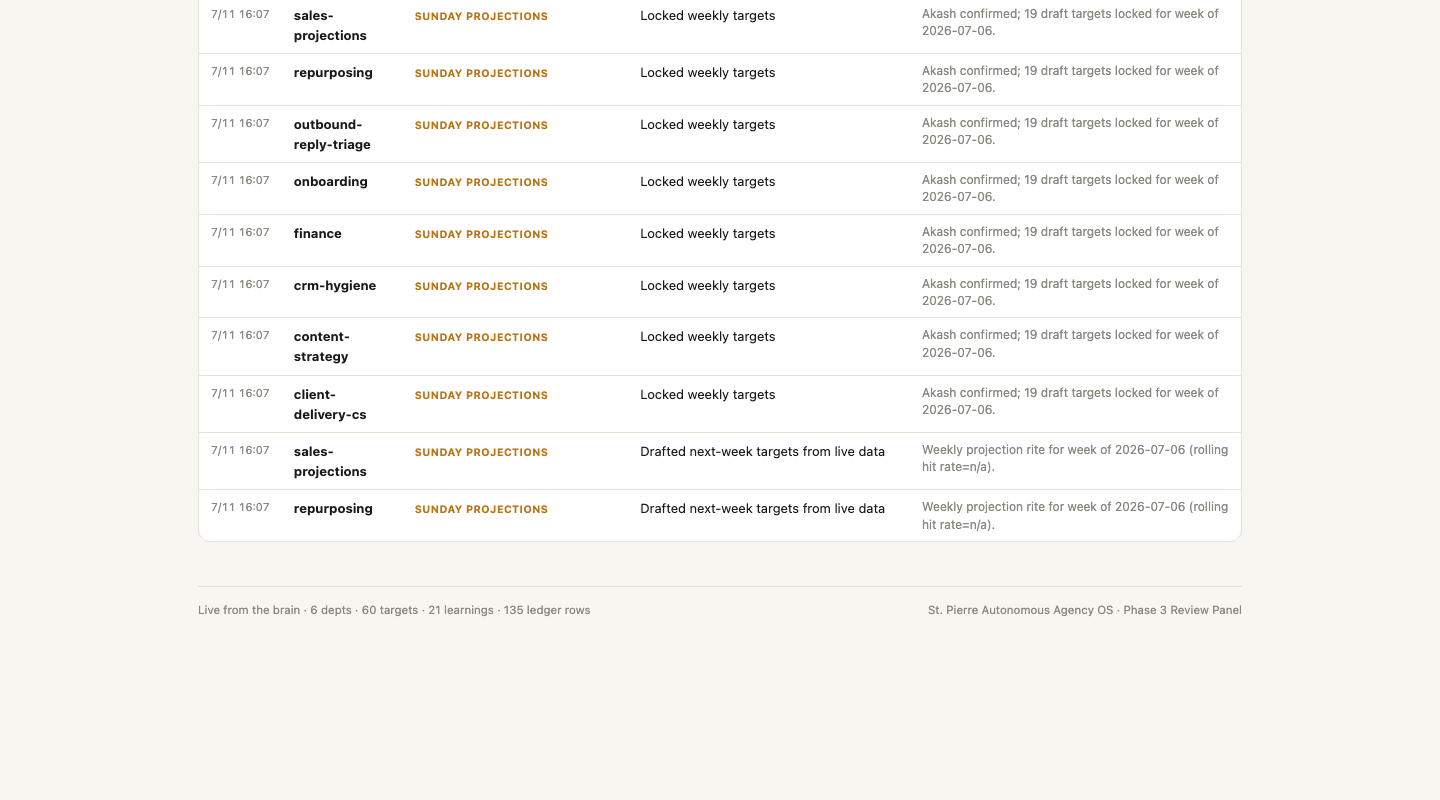Viewport: 1440px width, 800px height.
Task: Select Sunday Projections tag in crm-hygiene row
Action: 481,286
